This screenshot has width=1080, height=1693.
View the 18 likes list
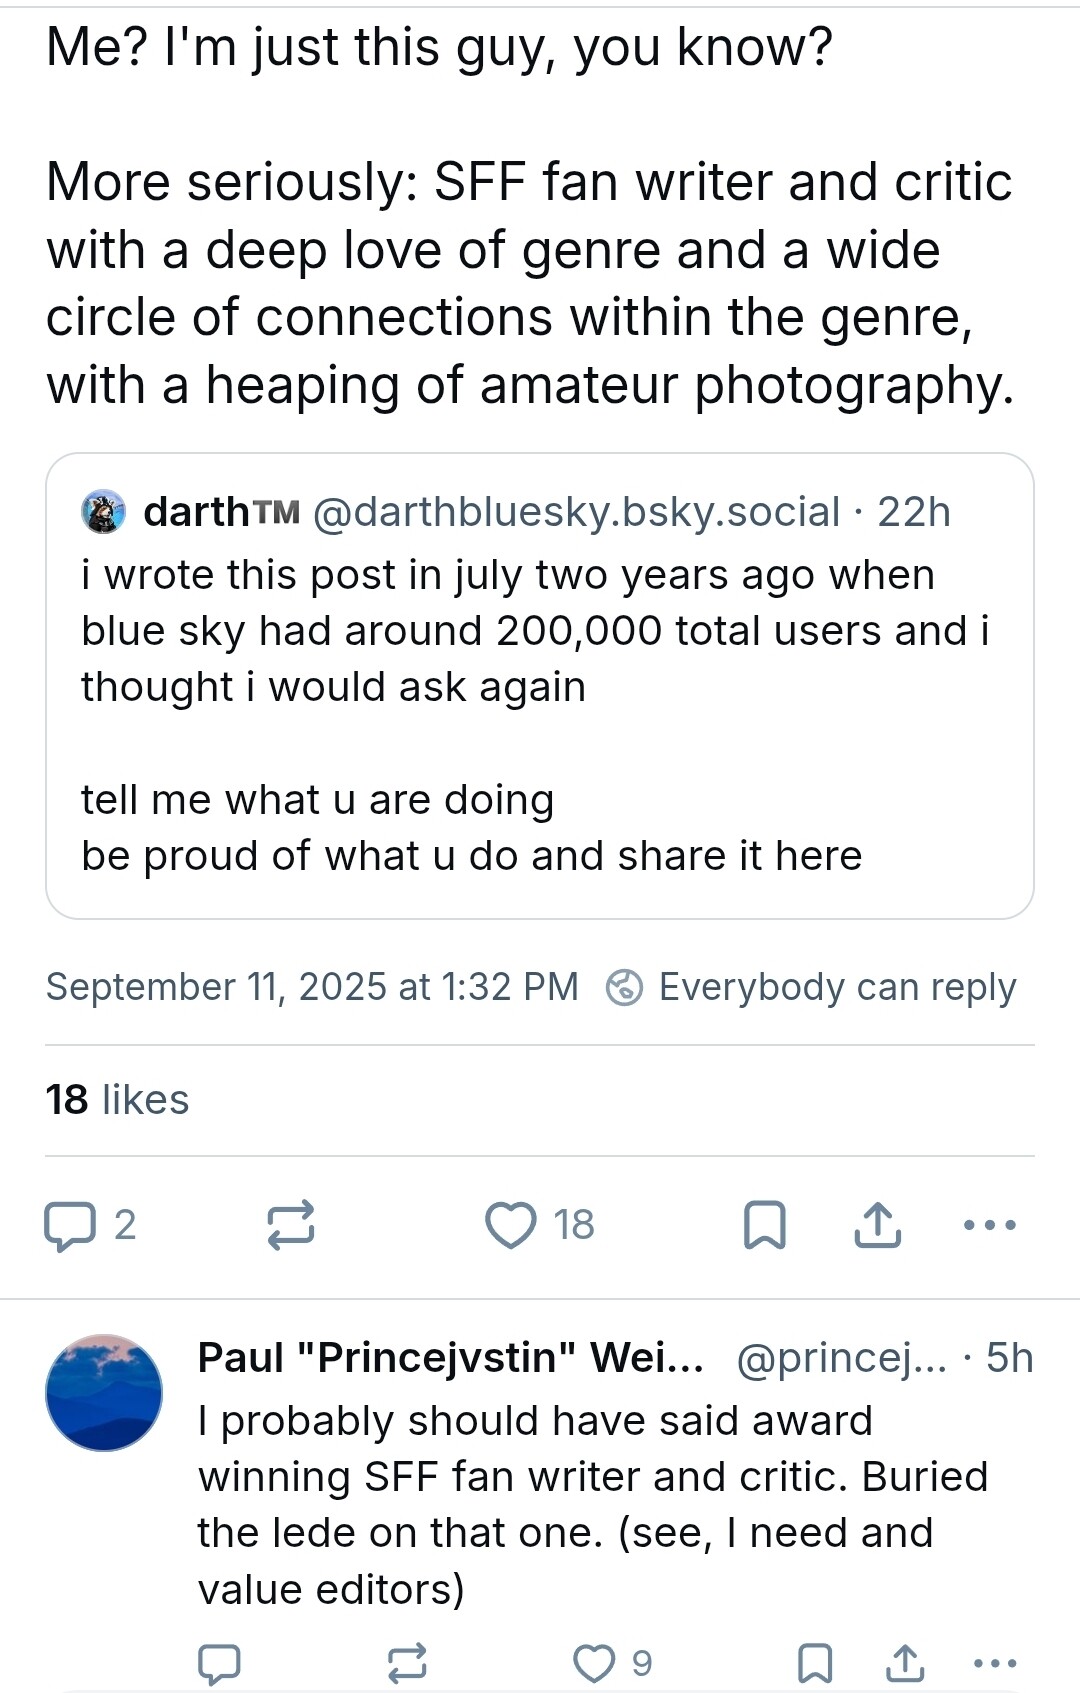[x=117, y=1100]
